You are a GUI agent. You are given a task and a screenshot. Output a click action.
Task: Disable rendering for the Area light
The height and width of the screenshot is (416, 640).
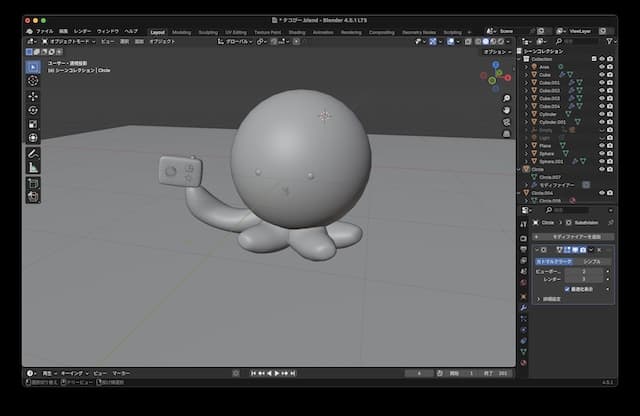click(610, 67)
